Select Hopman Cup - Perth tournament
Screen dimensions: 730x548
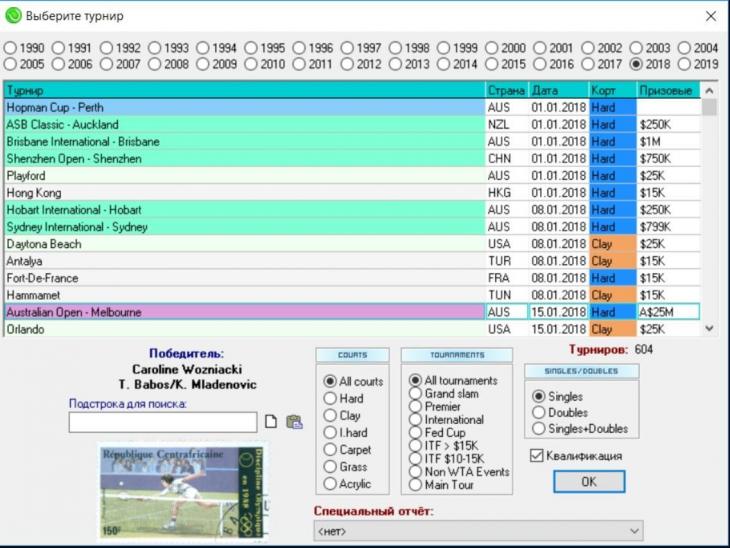(x=243, y=107)
